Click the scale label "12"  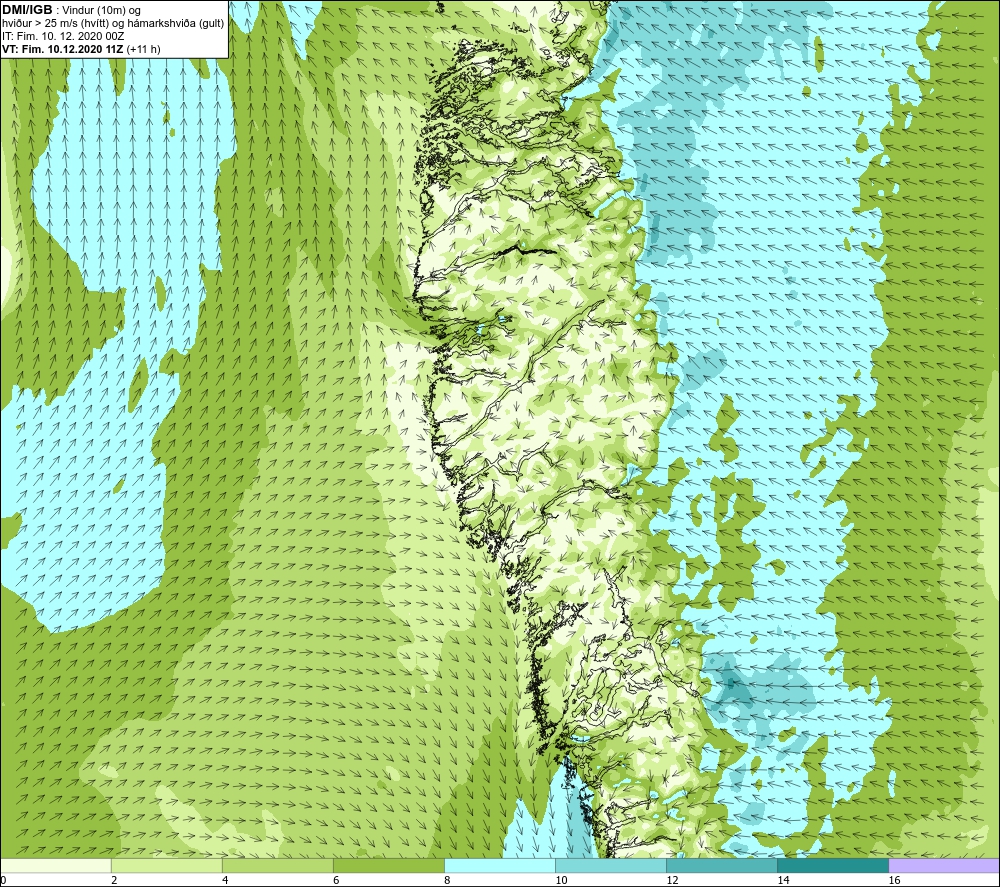pos(672,881)
